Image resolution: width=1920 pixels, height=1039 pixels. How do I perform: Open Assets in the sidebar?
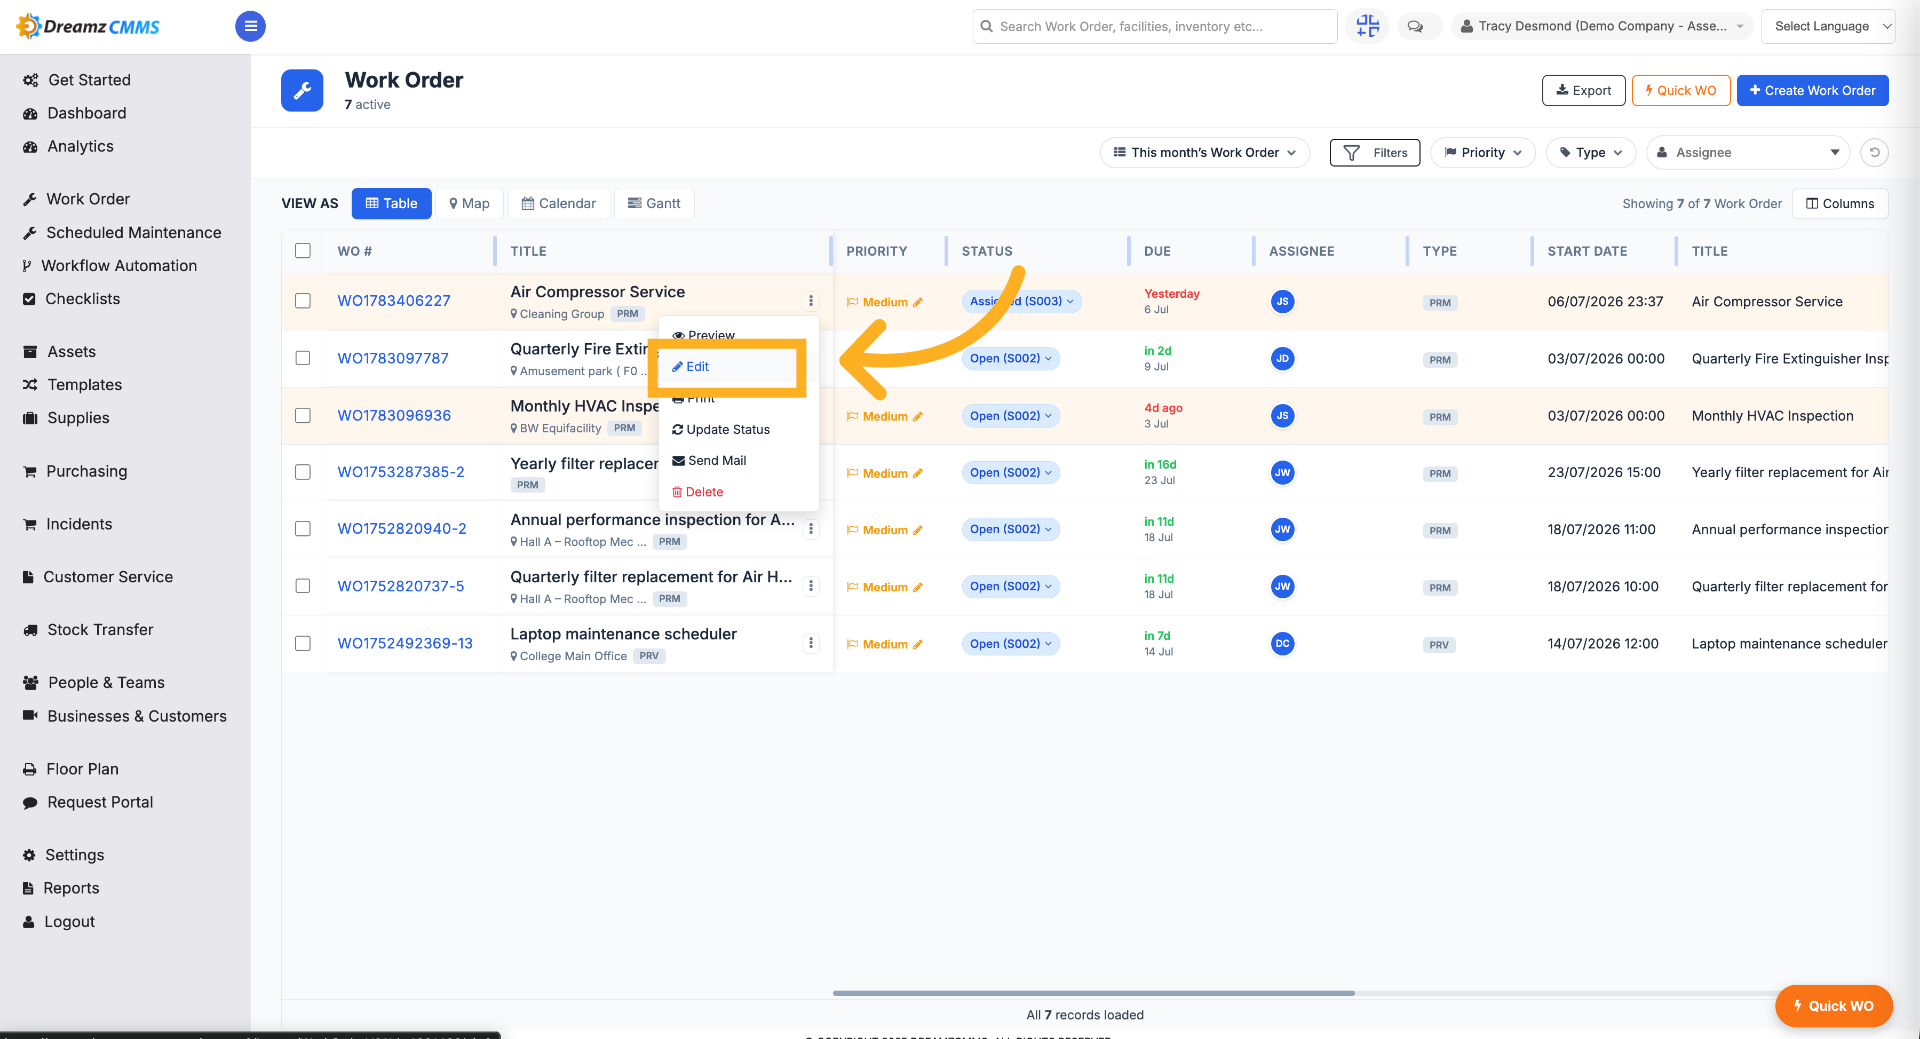pos(71,351)
